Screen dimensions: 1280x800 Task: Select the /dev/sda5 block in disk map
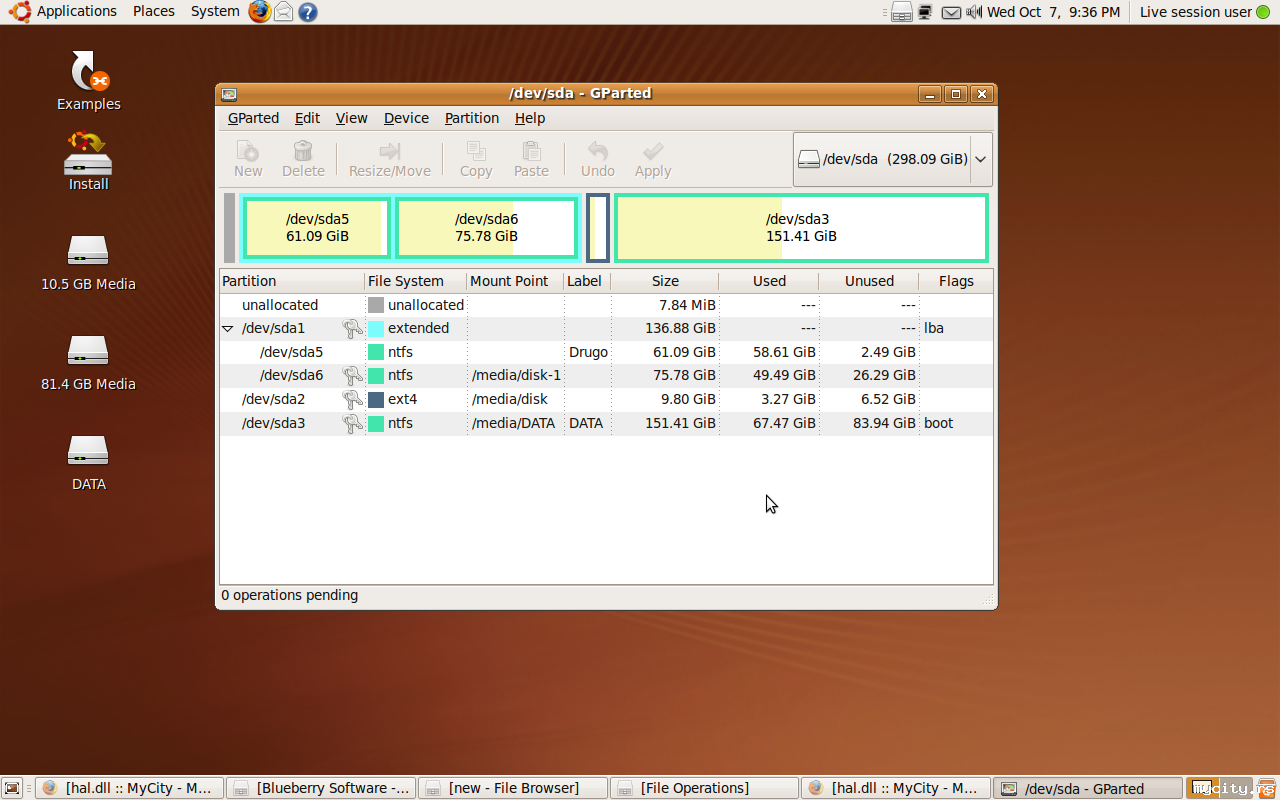317,228
